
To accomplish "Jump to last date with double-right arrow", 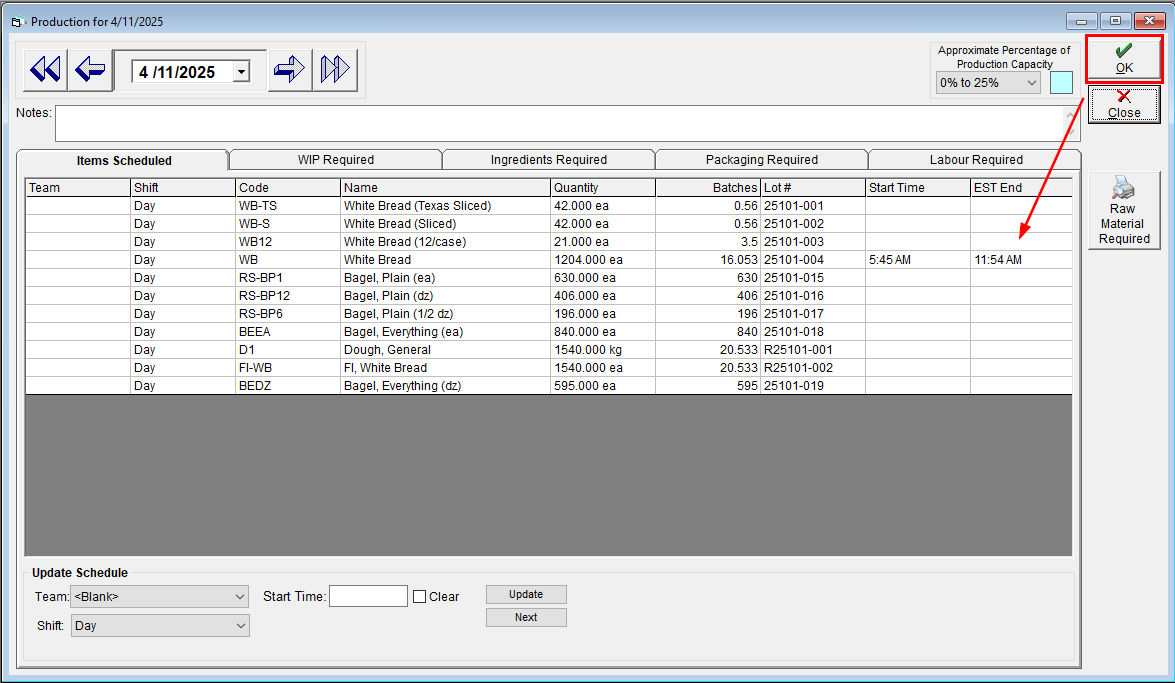I will [334, 70].
